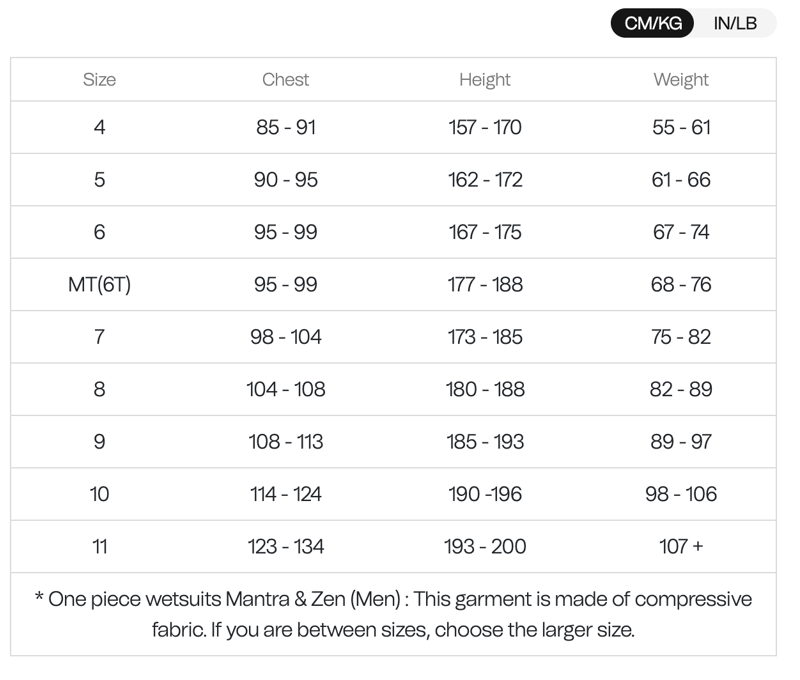
Task: Switch units to IN/LB
Action: tap(735, 23)
